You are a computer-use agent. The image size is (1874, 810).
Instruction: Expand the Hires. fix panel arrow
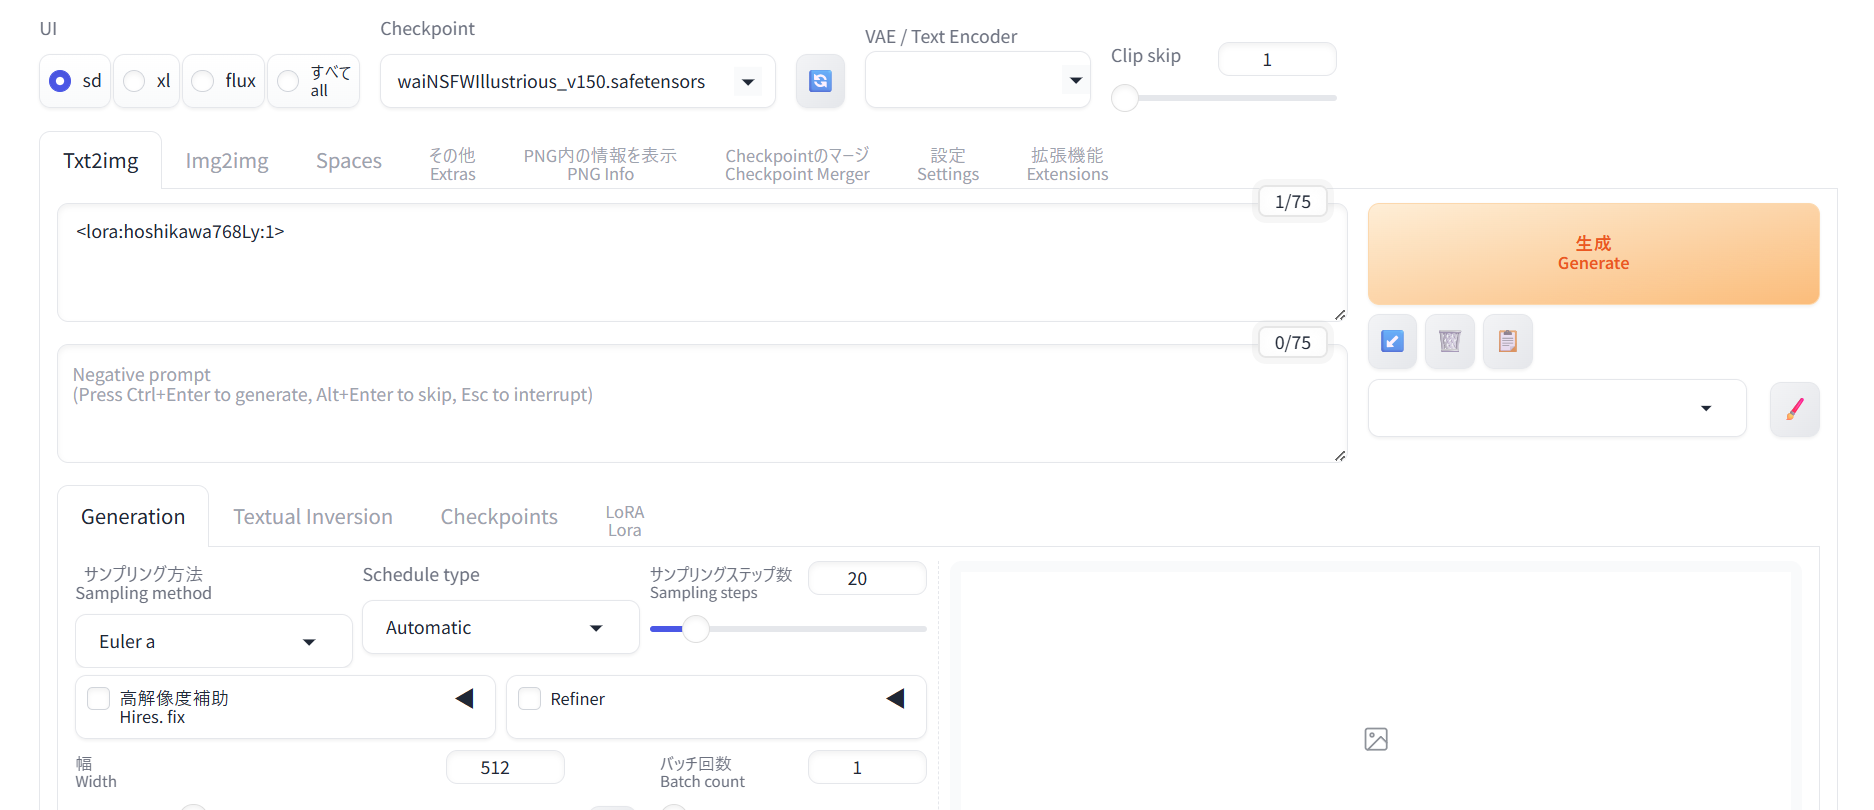click(465, 698)
